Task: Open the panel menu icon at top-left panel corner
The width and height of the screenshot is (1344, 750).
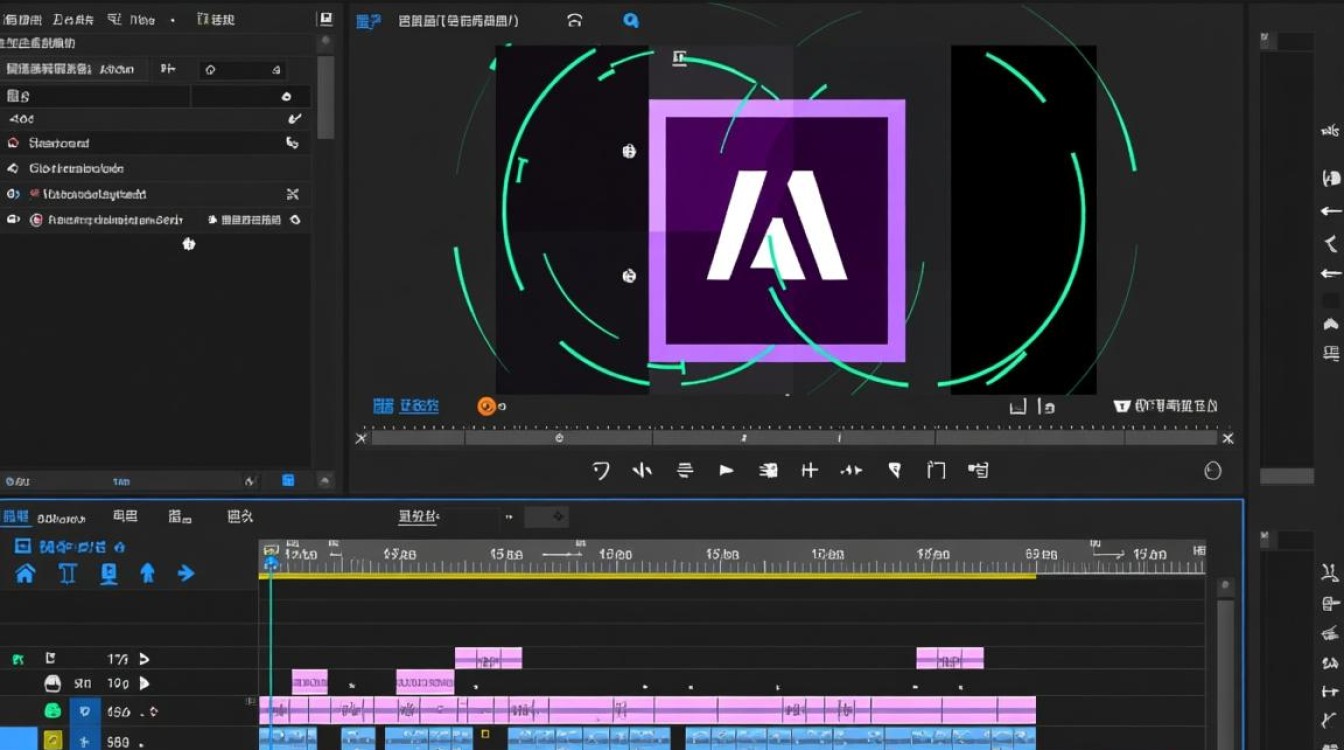Action: point(325,19)
